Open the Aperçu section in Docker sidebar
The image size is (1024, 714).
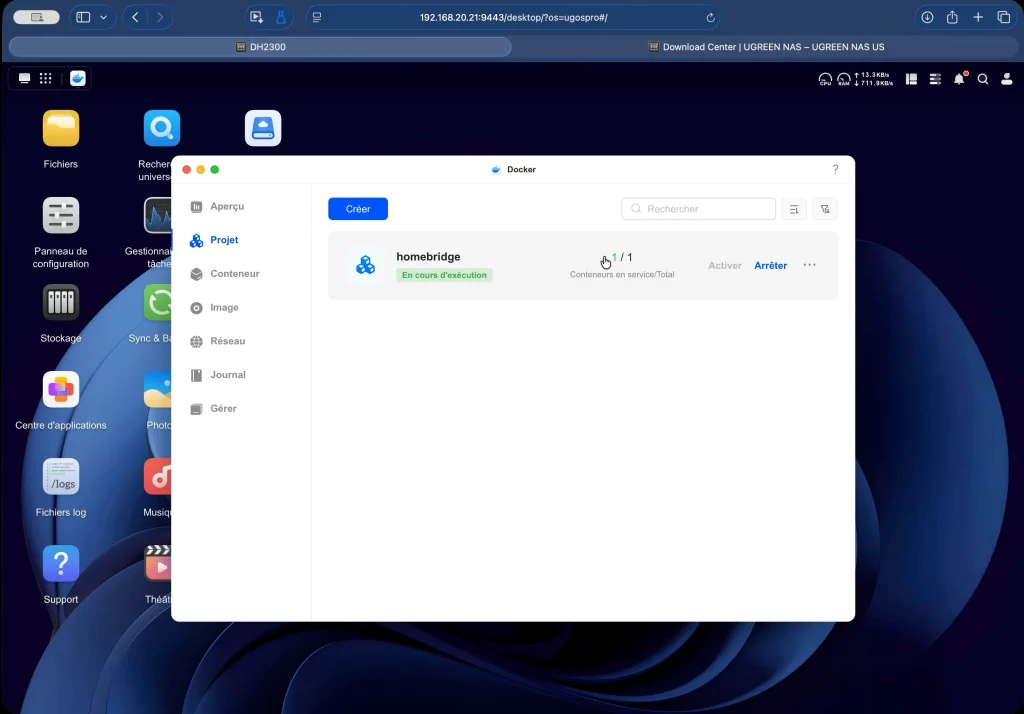click(x=226, y=207)
